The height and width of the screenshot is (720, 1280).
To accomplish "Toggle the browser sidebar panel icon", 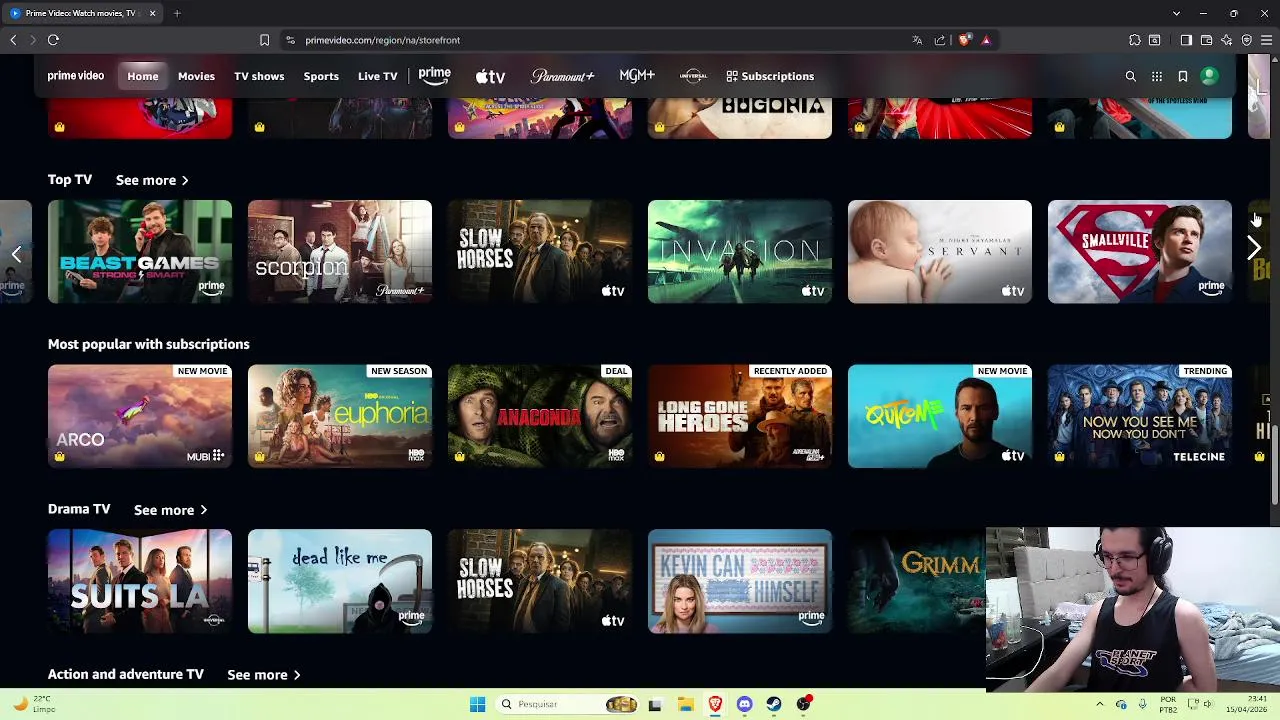I will click(1186, 40).
